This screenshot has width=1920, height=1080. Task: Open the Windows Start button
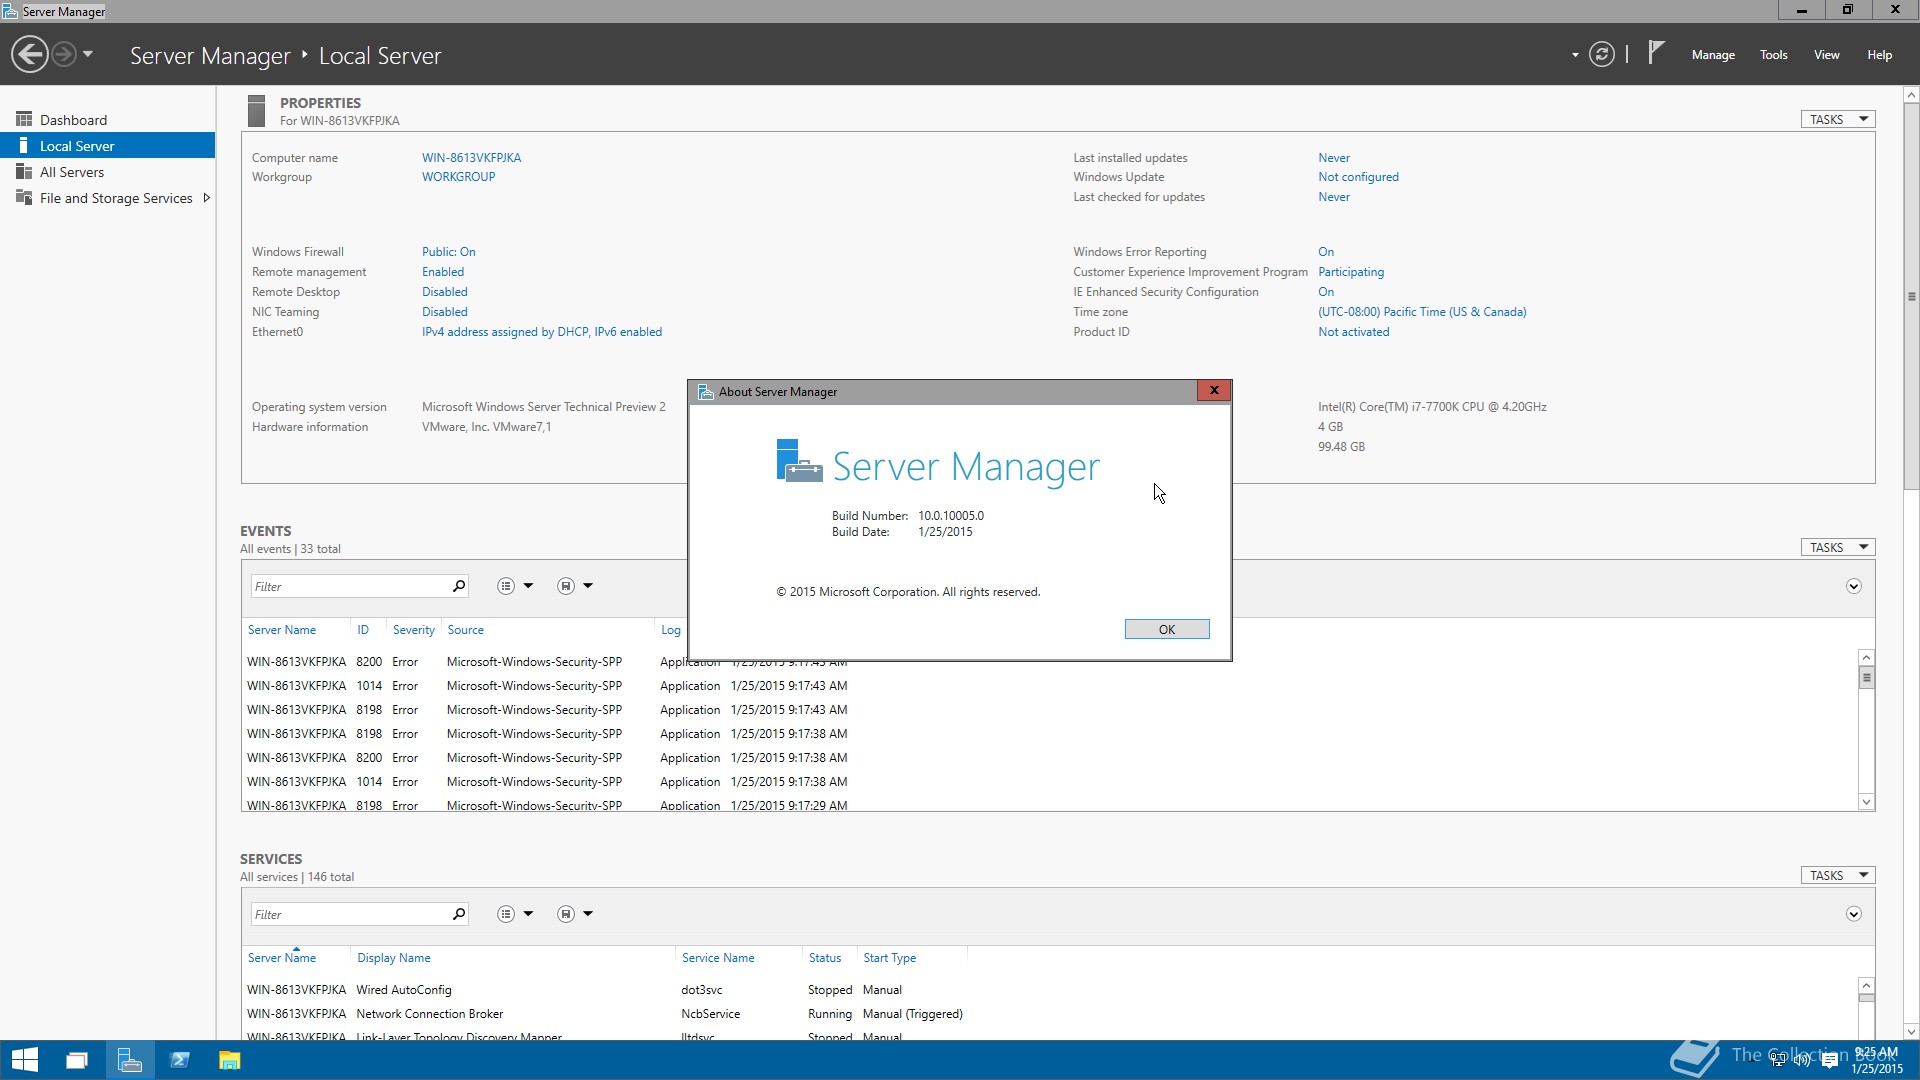pos(24,1060)
